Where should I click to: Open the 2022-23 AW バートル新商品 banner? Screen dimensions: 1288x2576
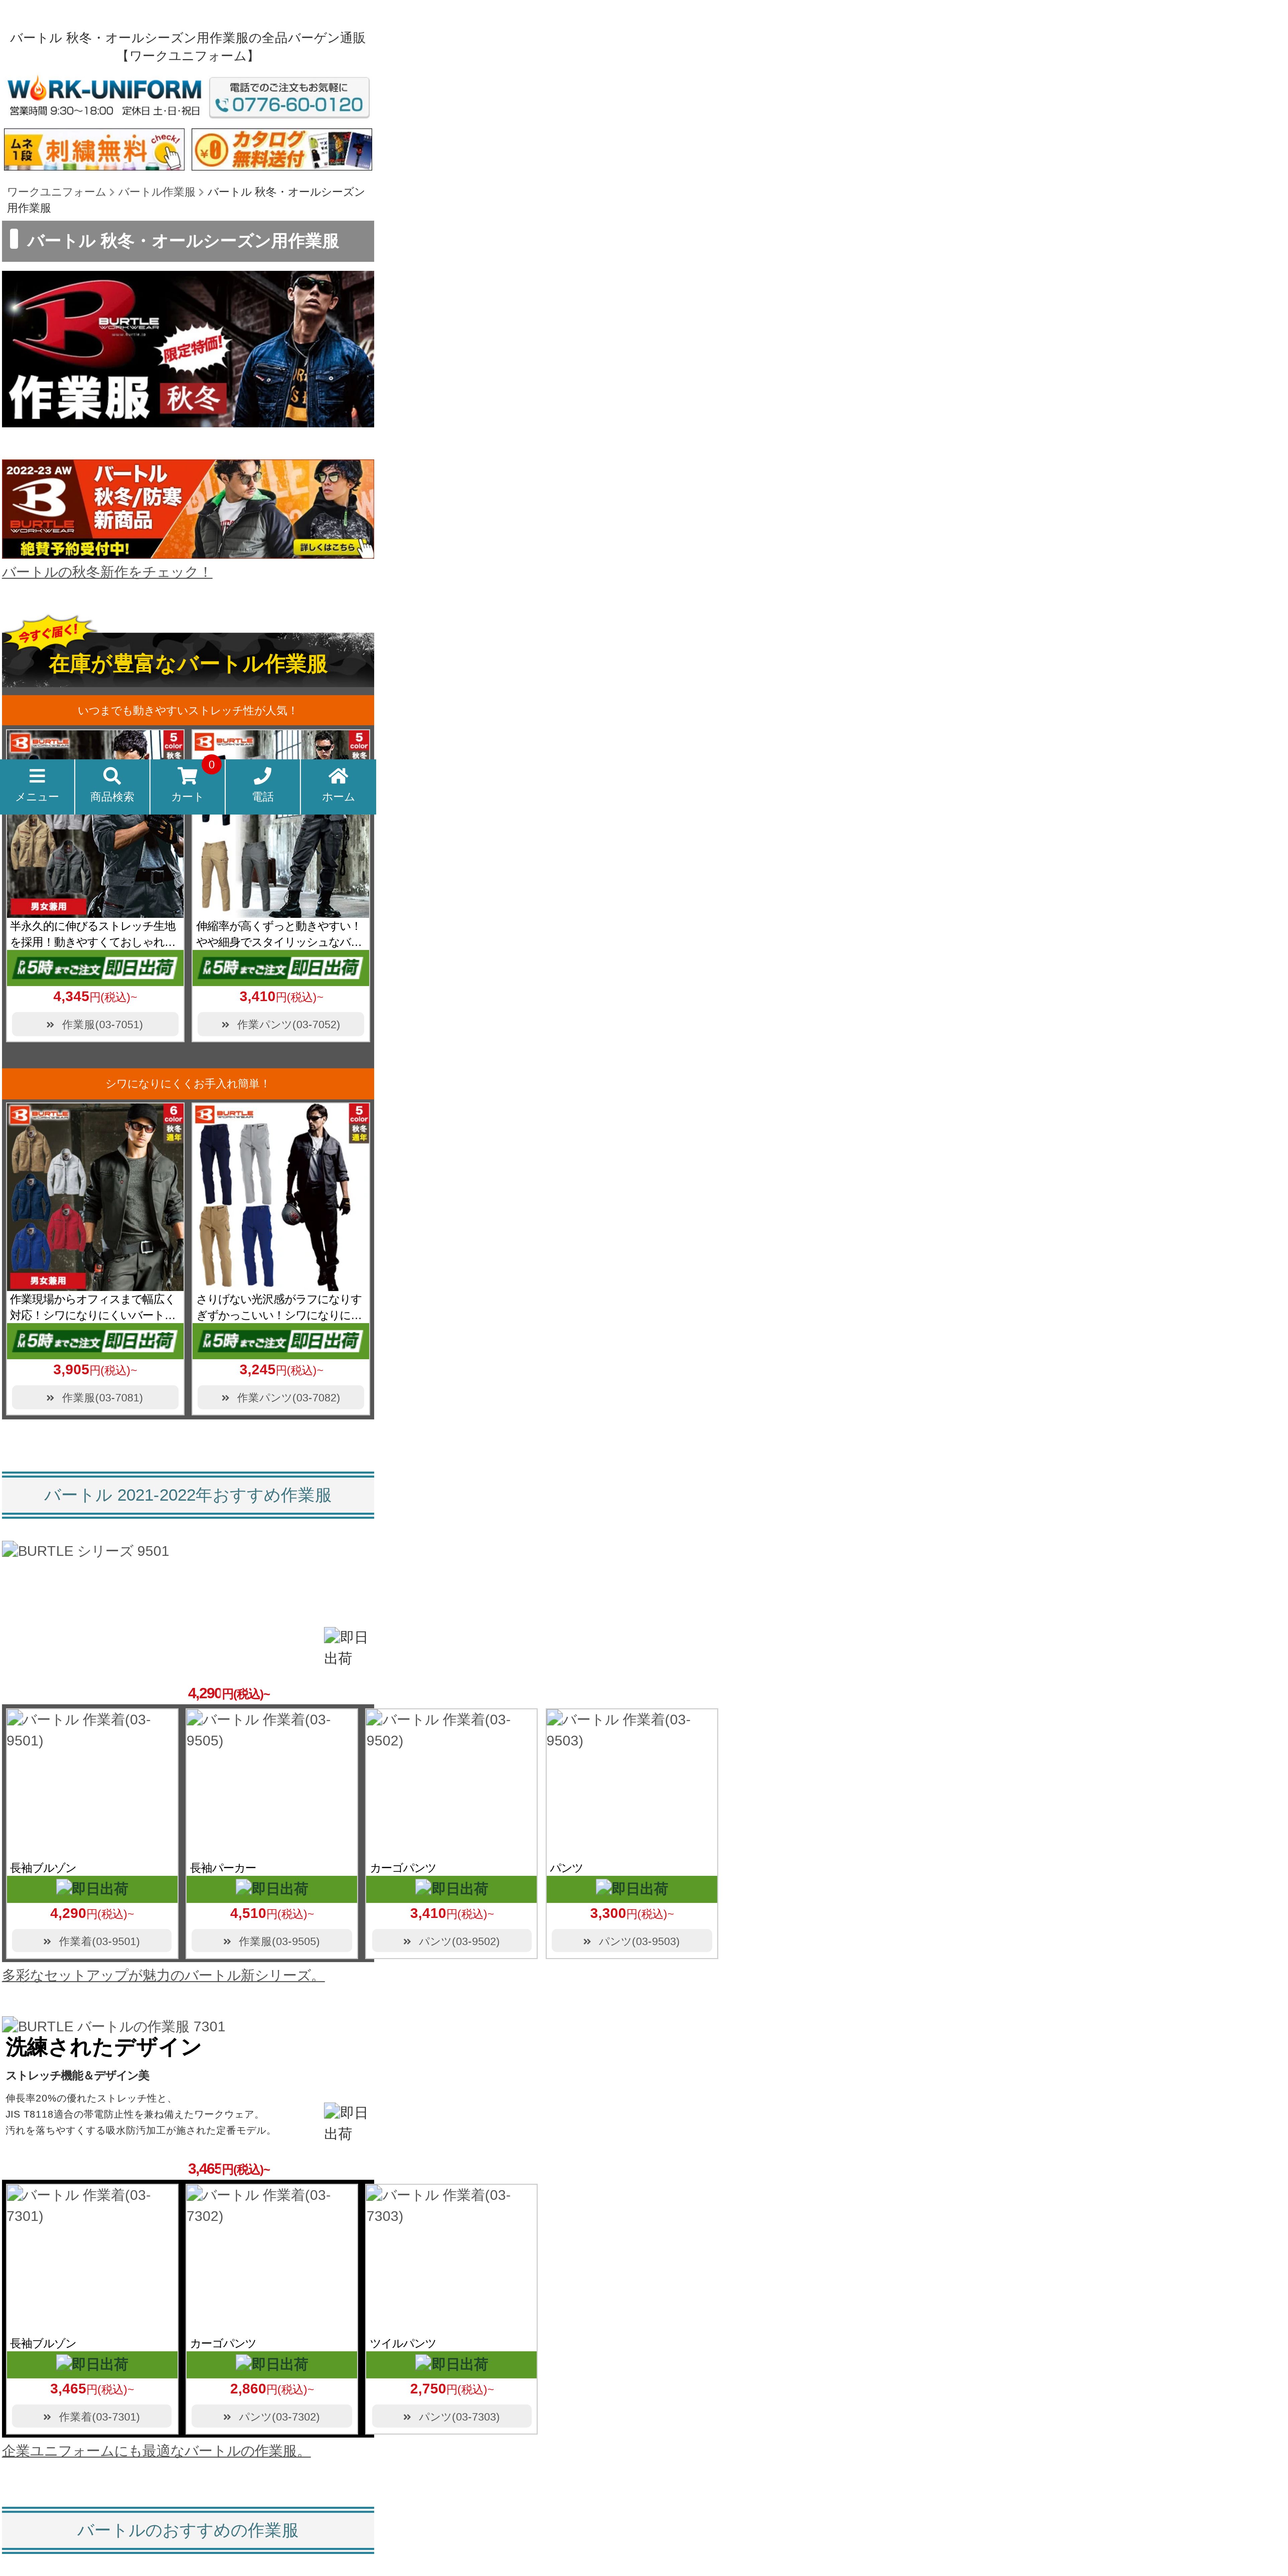pos(188,509)
